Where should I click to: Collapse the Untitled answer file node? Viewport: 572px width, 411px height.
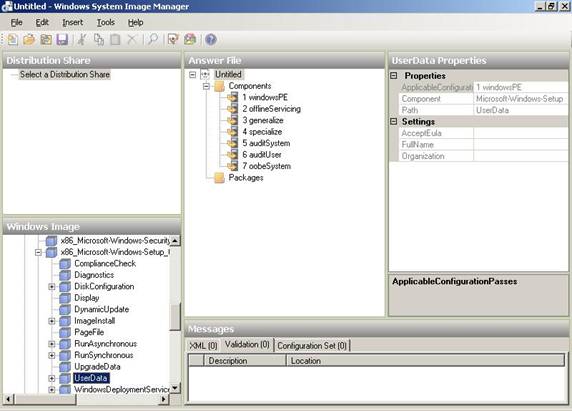coord(193,75)
